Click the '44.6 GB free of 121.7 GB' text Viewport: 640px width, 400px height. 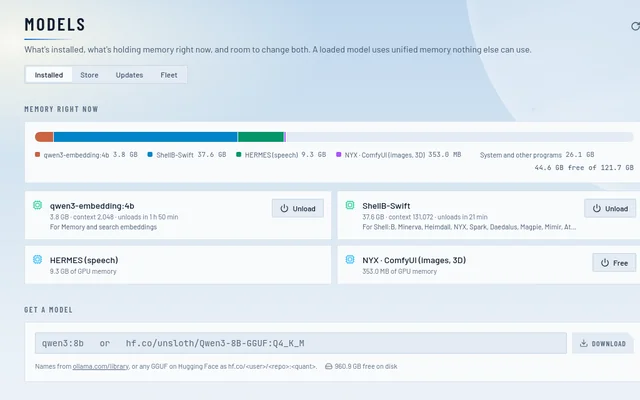coord(584,168)
